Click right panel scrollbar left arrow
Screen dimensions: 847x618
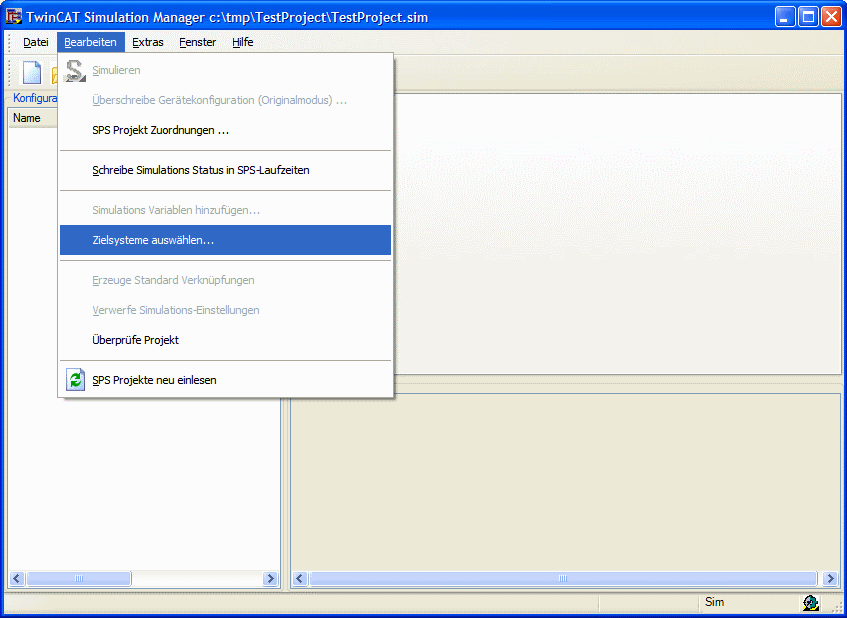(x=300, y=579)
